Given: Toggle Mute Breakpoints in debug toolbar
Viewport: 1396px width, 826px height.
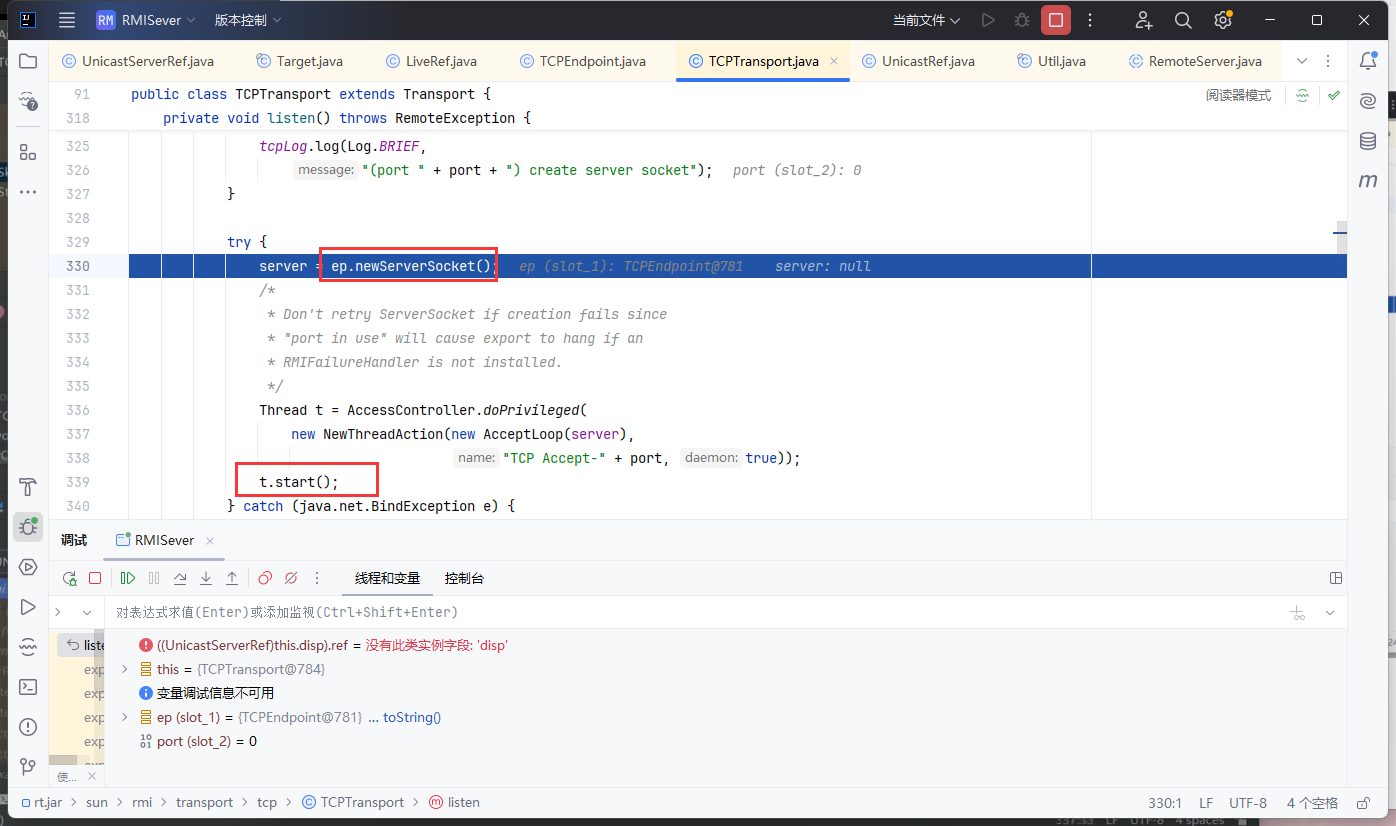Looking at the screenshot, I should [x=291, y=578].
